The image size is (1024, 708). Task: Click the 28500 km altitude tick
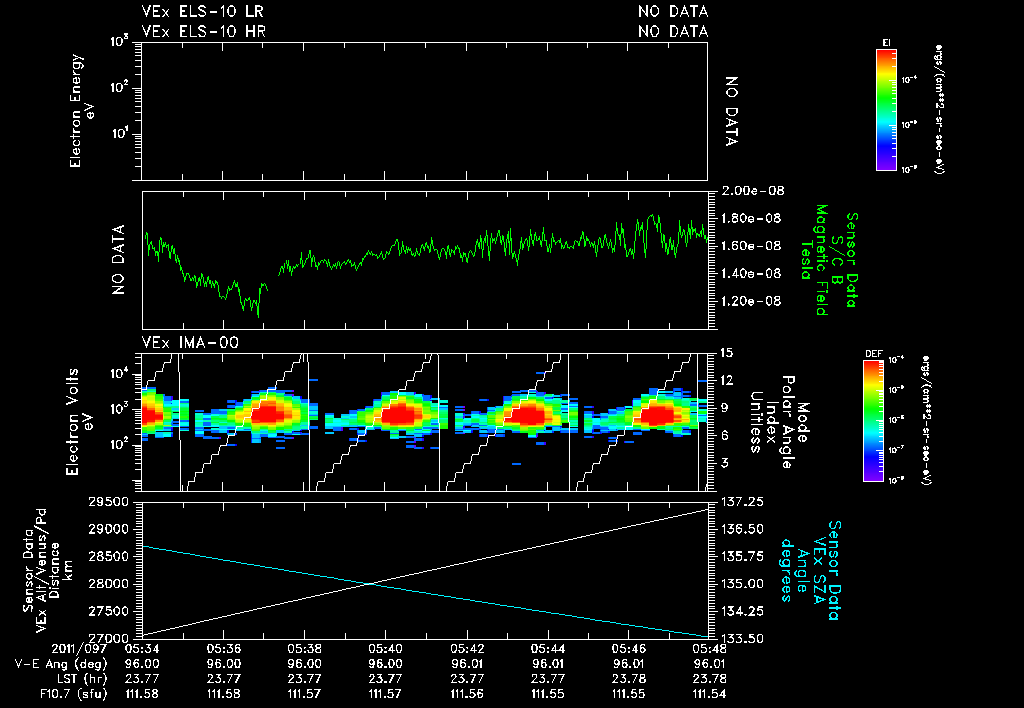click(108, 556)
